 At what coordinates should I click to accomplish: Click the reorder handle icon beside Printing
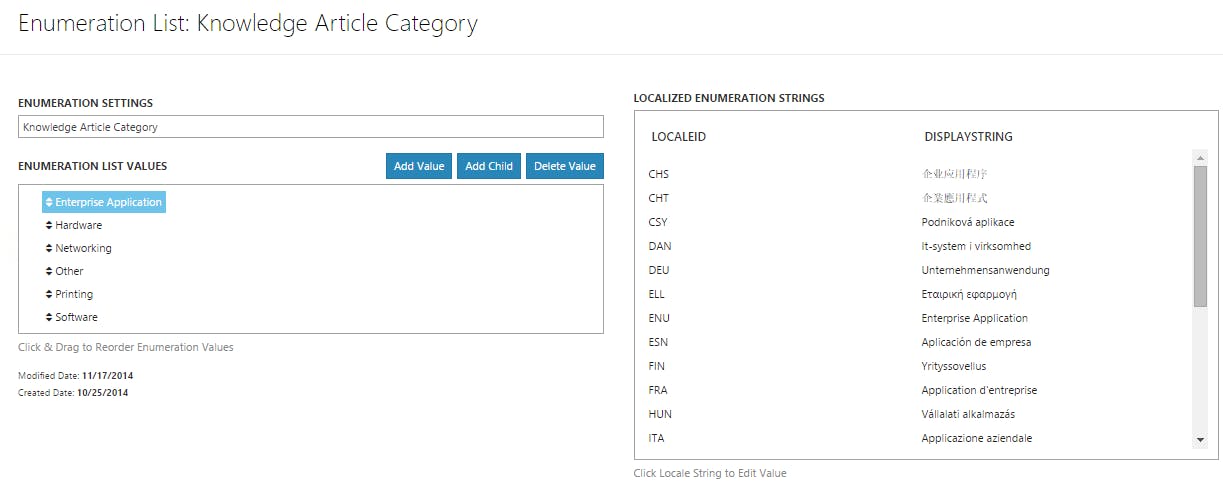point(49,295)
